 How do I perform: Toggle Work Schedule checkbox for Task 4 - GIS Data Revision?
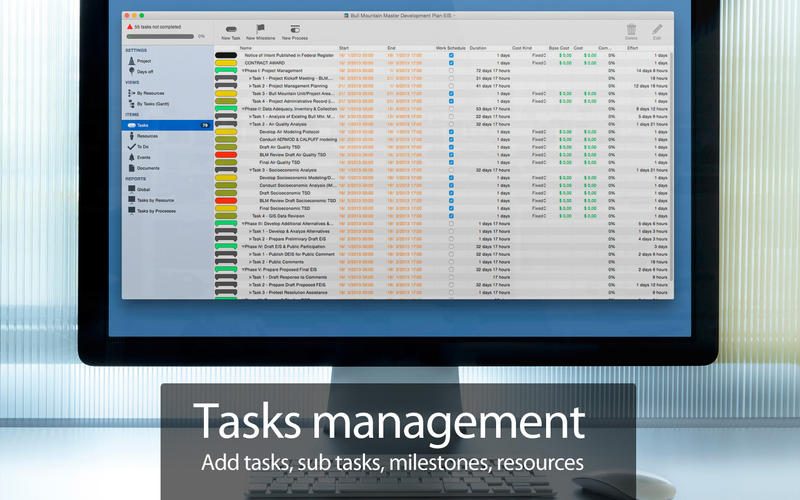click(x=451, y=215)
